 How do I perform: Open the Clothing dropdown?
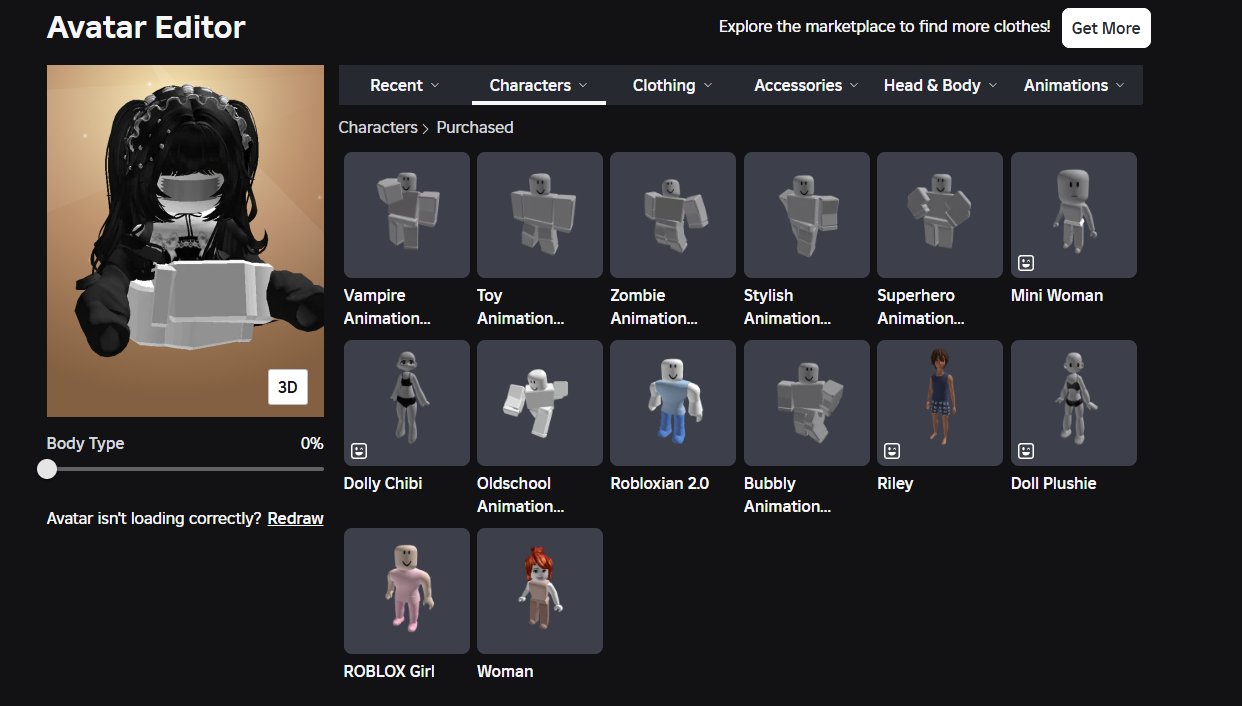(672, 86)
